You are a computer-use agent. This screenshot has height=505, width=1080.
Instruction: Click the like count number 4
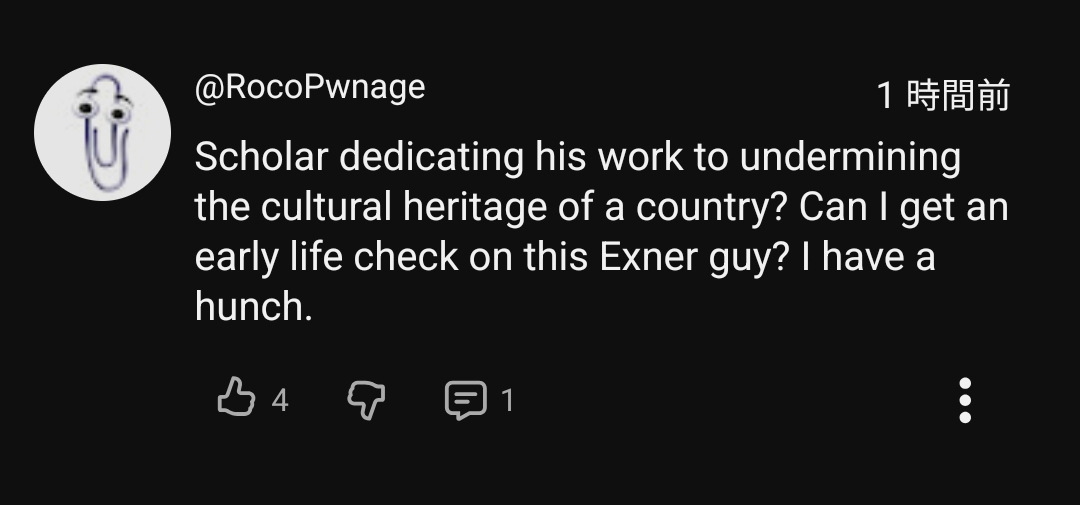pos(280,400)
